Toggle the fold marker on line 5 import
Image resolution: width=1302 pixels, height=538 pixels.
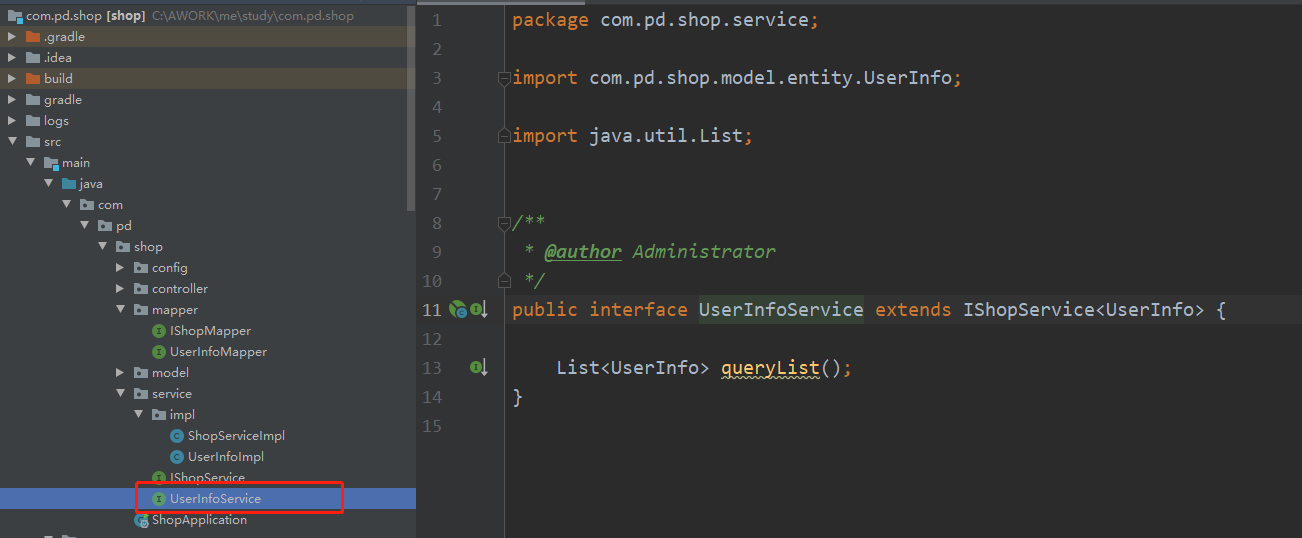pyautogui.click(x=504, y=136)
